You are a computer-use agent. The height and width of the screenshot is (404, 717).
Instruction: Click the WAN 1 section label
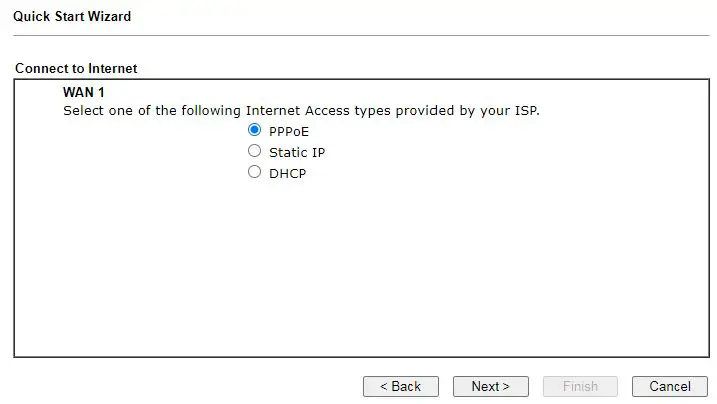pos(84,92)
